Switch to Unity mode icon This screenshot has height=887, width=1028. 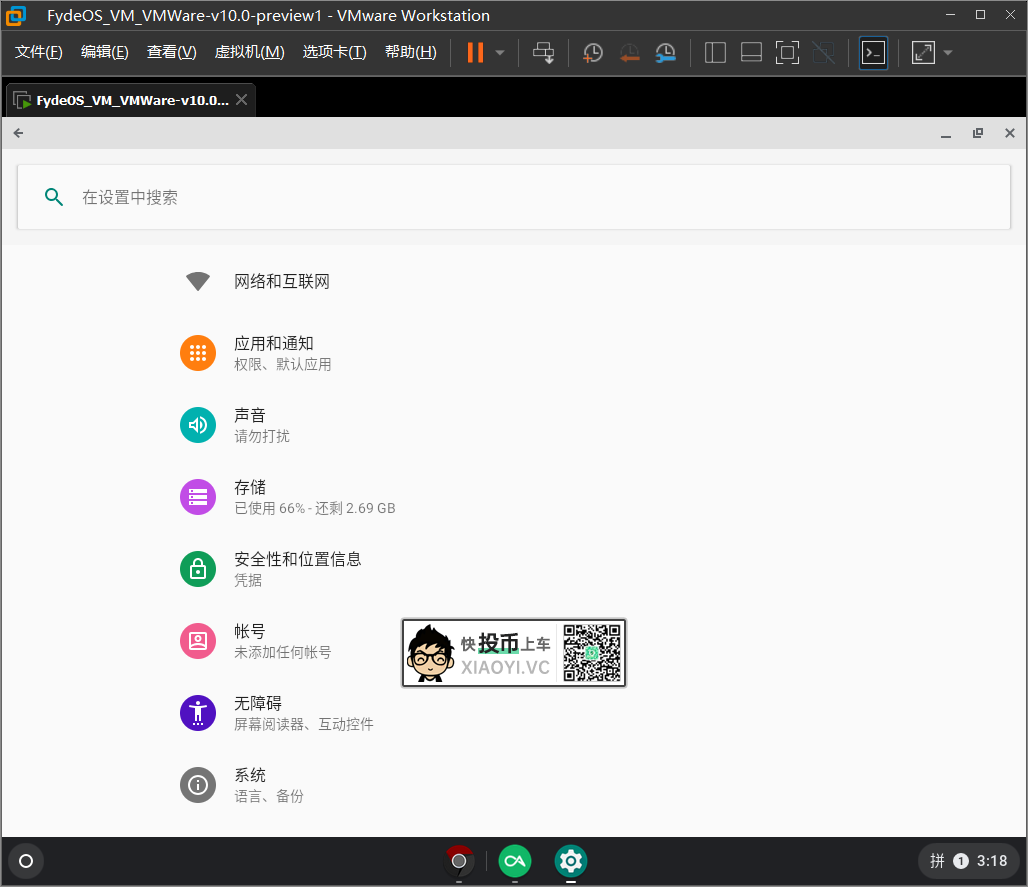coord(823,52)
